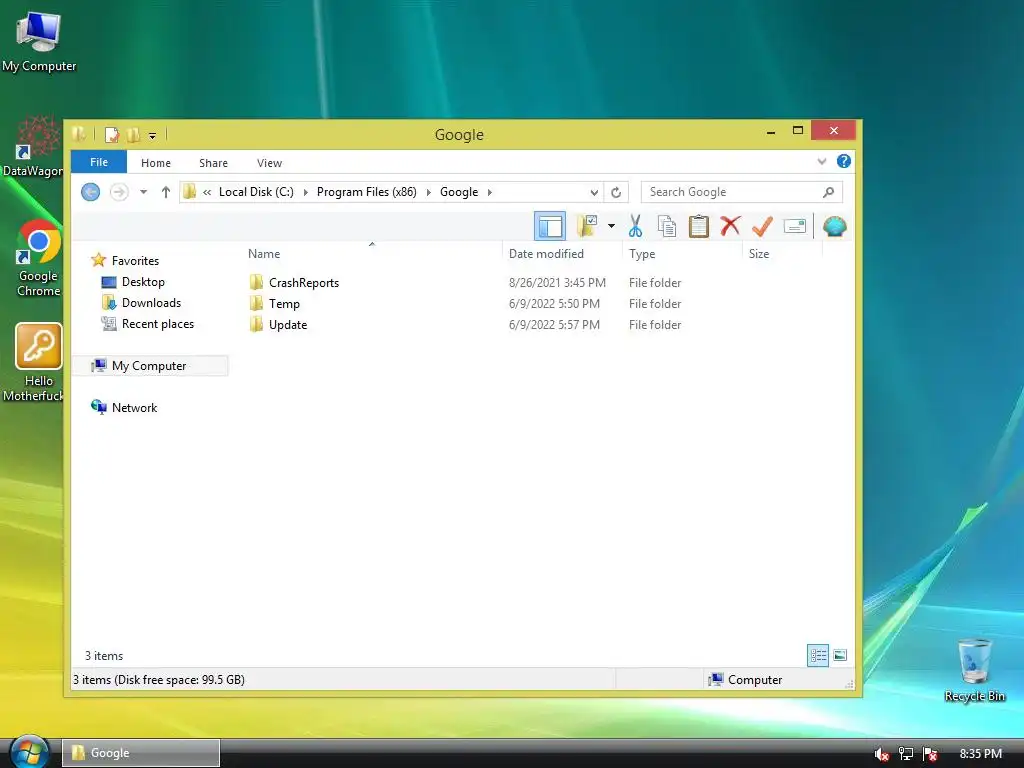Select the Update folder
Image resolution: width=1024 pixels, height=768 pixels.
click(288, 325)
